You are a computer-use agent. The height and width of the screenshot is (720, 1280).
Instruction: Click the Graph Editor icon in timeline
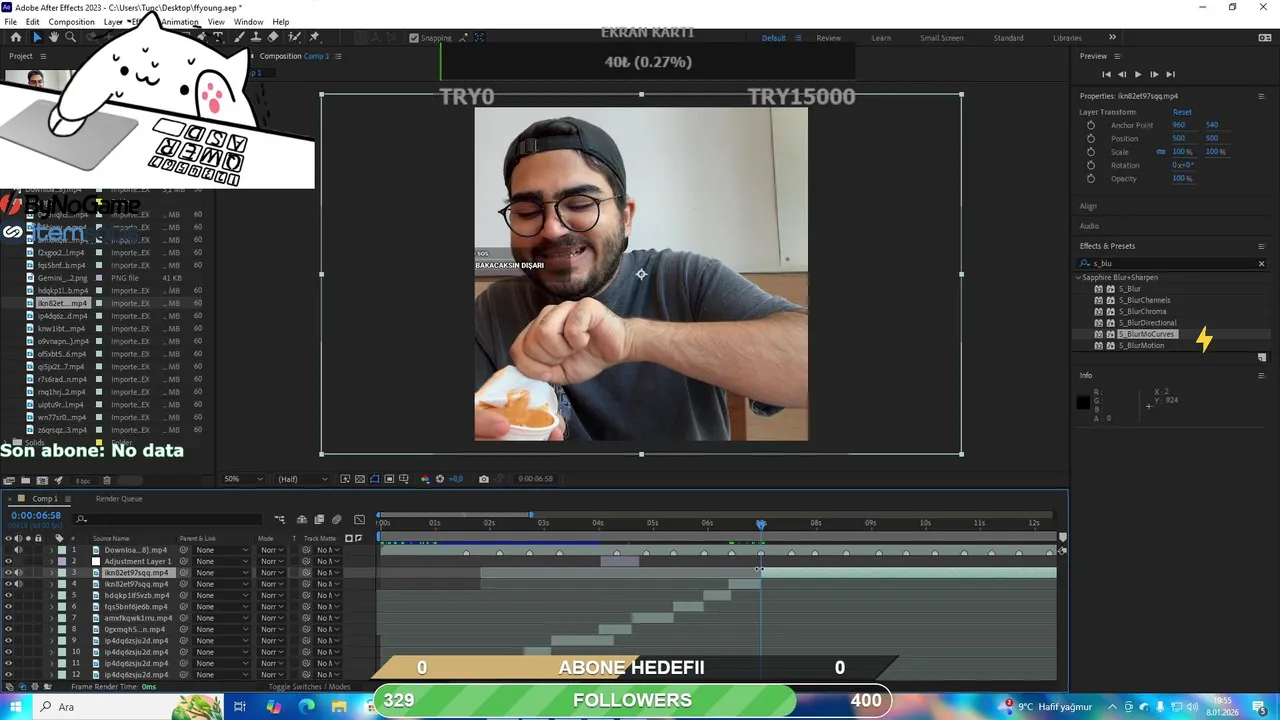pos(360,519)
